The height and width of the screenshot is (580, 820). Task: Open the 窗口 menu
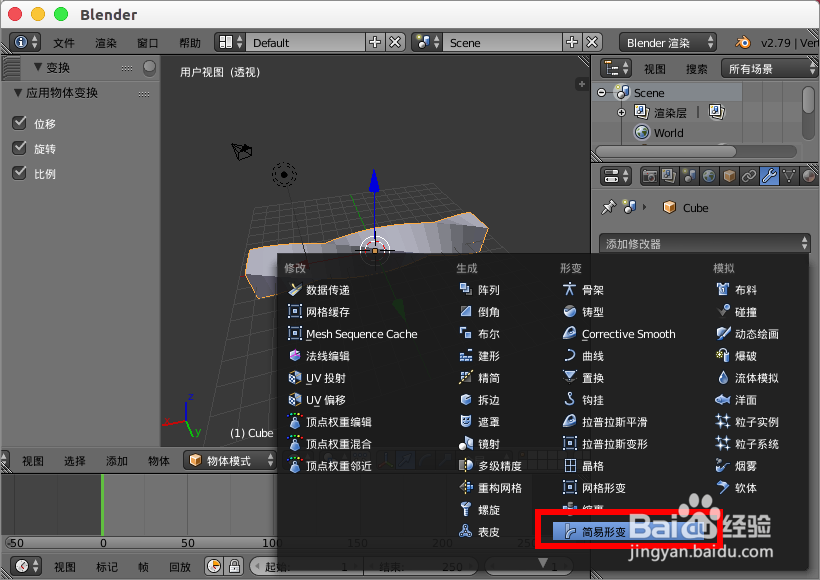[x=147, y=43]
